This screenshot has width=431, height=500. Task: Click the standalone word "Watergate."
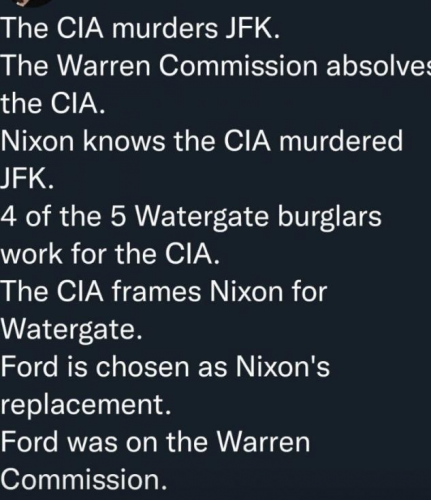(x=71, y=330)
